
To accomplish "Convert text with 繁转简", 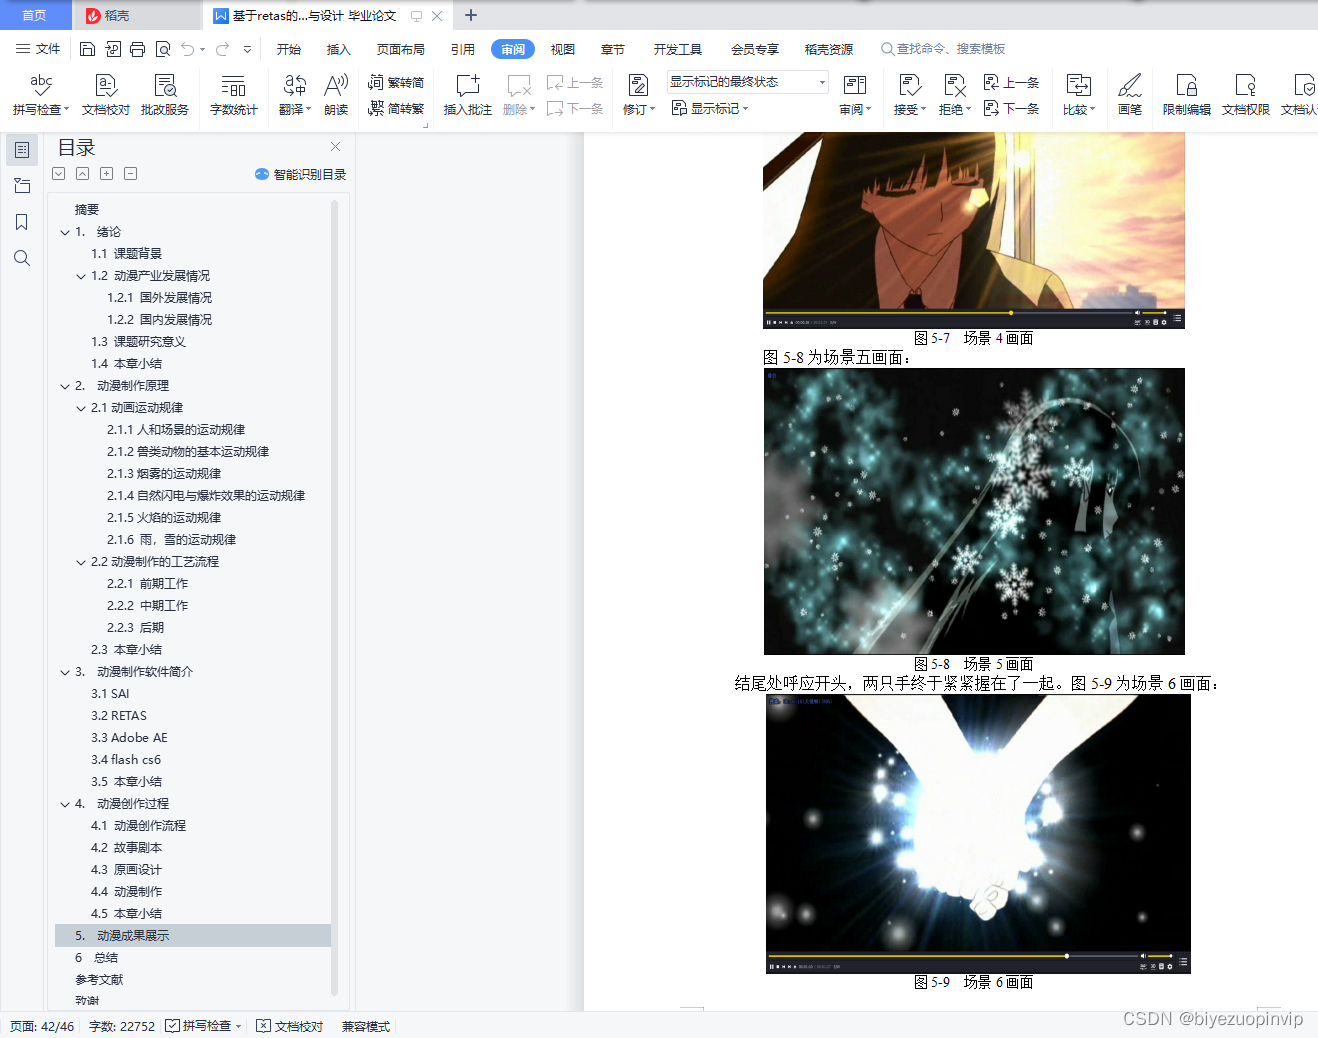I will 397,82.
